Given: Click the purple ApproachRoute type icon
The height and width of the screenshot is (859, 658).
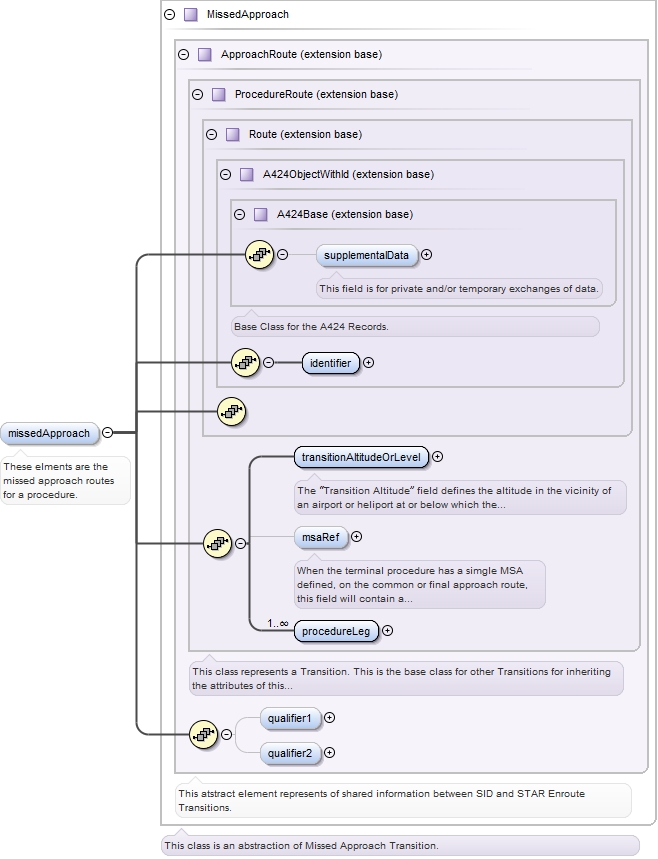Looking at the screenshot, I should [x=204, y=55].
